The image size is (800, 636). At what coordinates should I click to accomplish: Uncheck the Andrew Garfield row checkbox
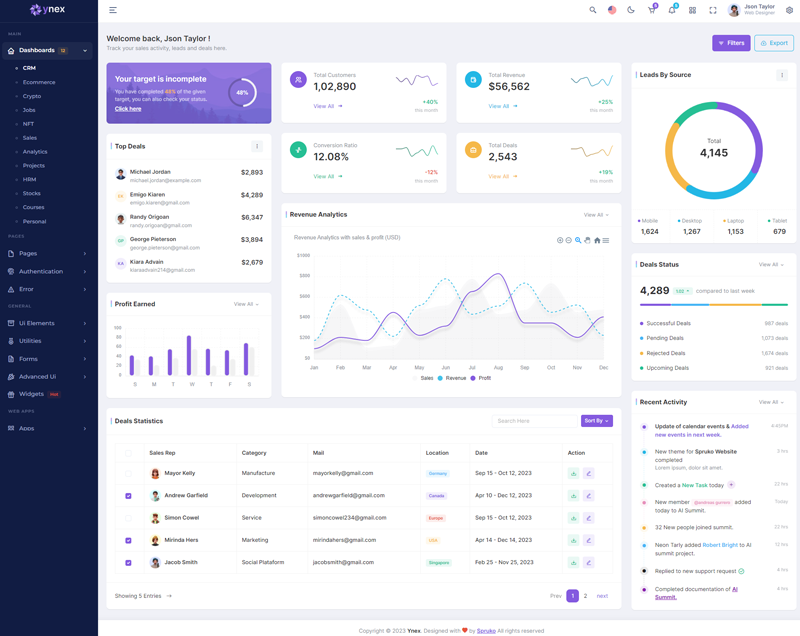pos(128,496)
